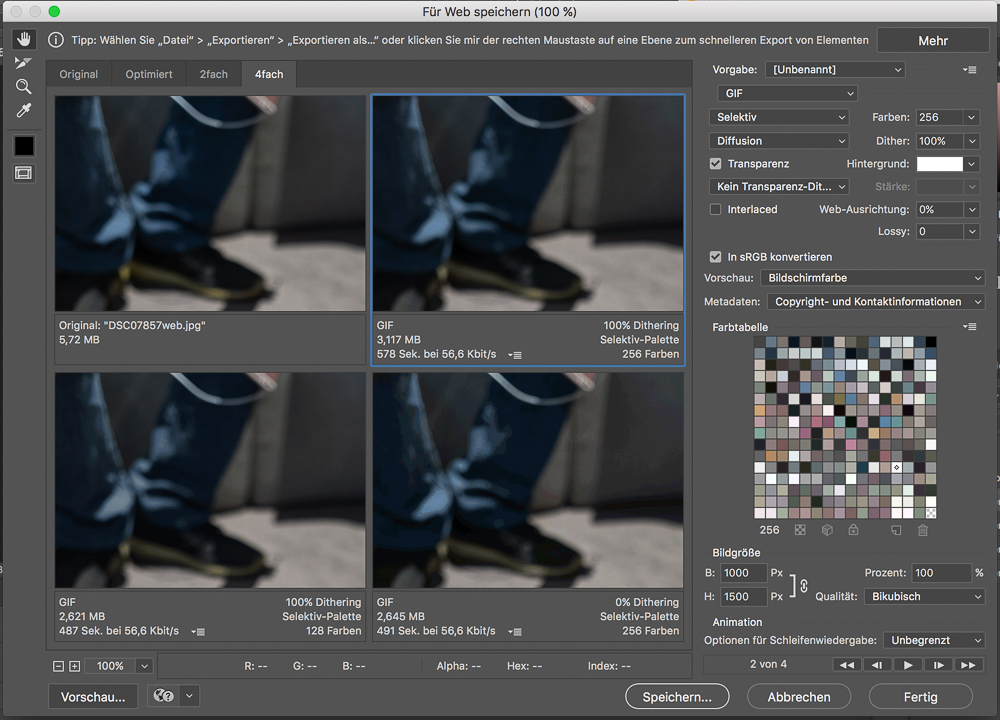Click the selected color in Farbtabelle
The height and width of the screenshot is (720, 1000).
point(896,467)
